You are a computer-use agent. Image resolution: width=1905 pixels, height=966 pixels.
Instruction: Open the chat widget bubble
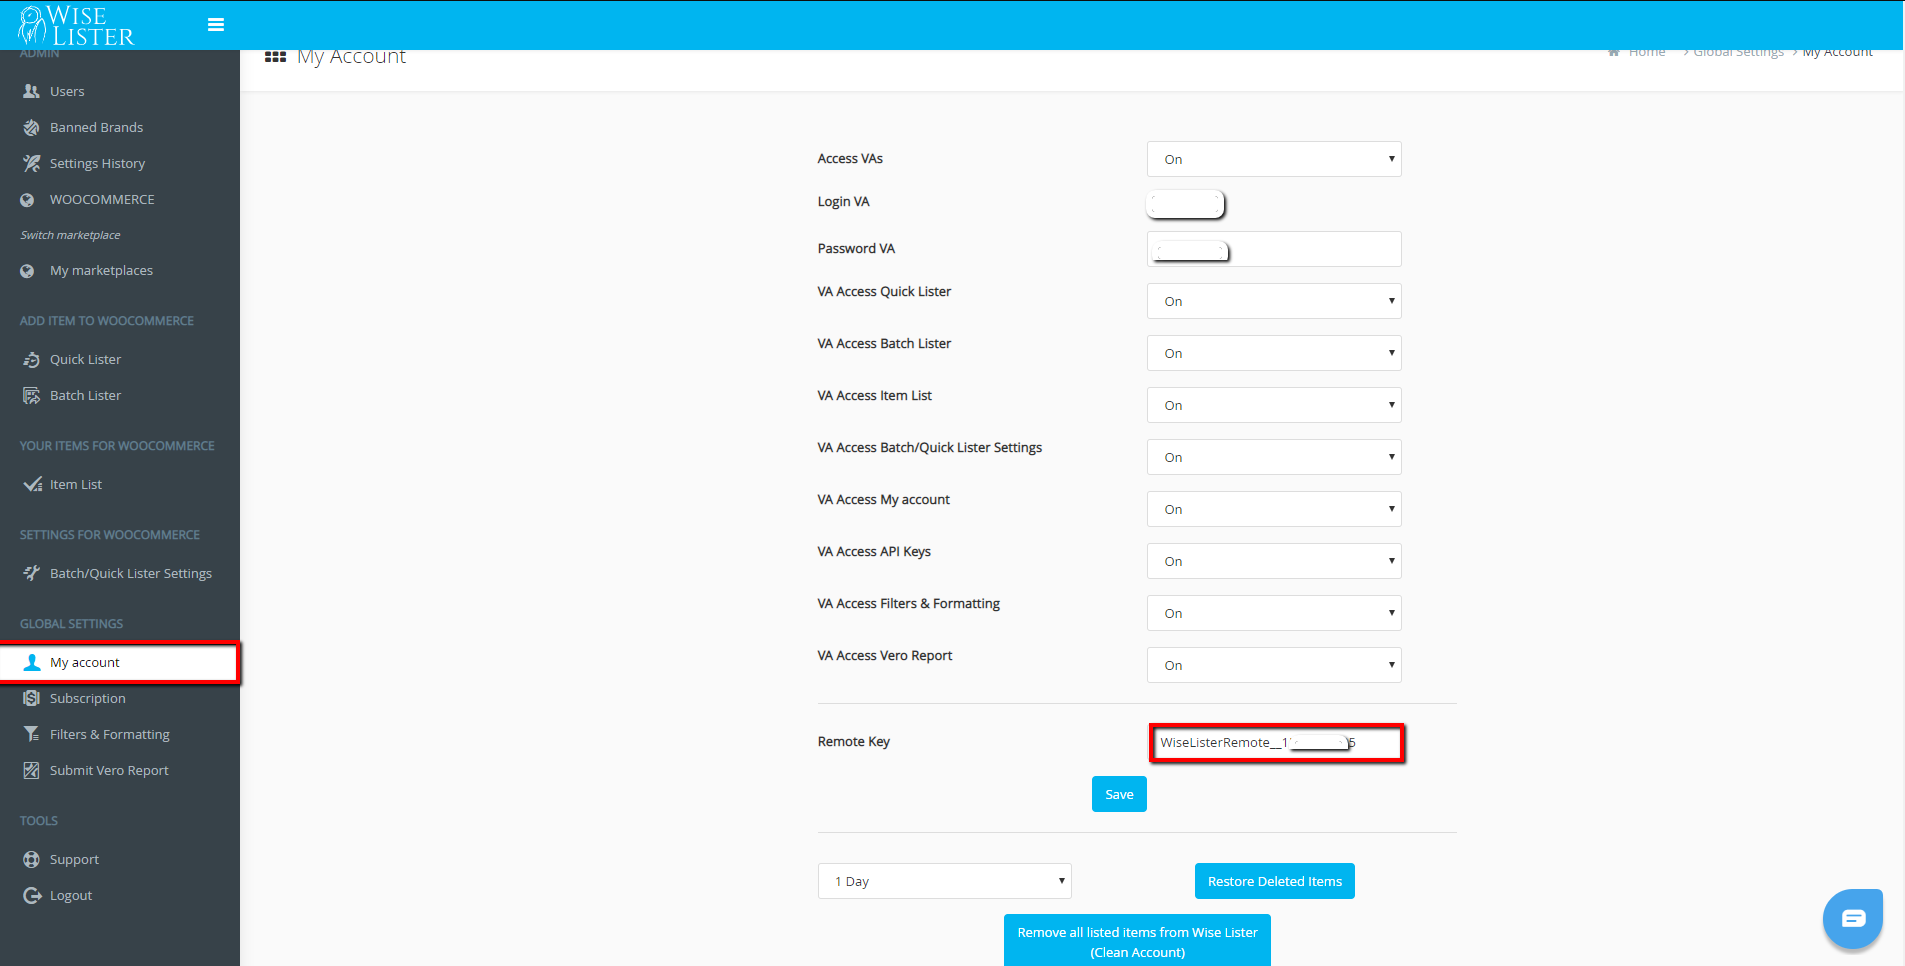[1853, 918]
